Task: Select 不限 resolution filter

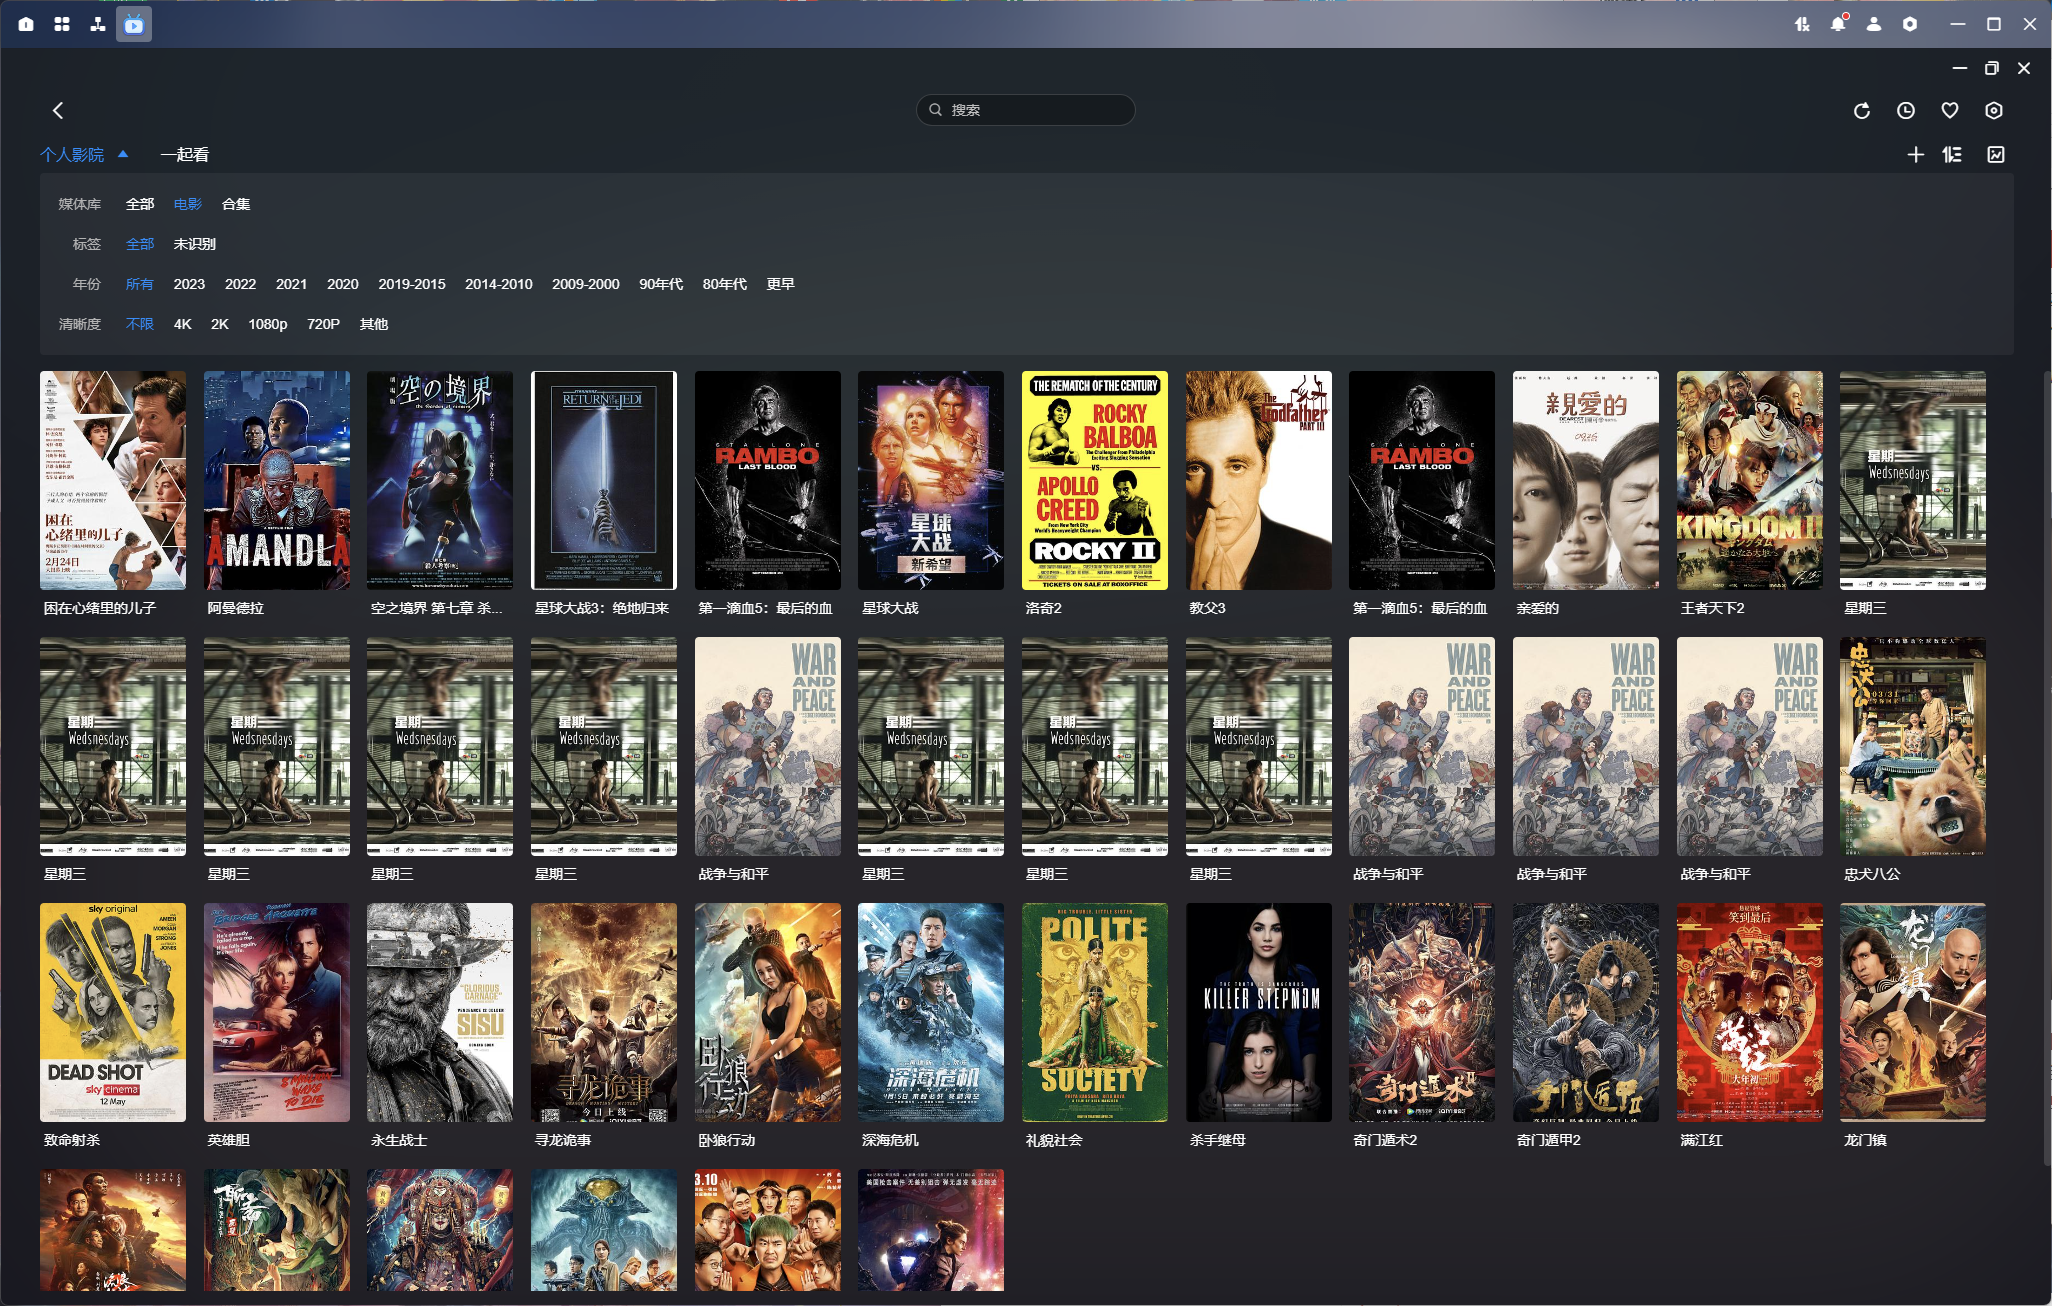Action: [x=140, y=324]
